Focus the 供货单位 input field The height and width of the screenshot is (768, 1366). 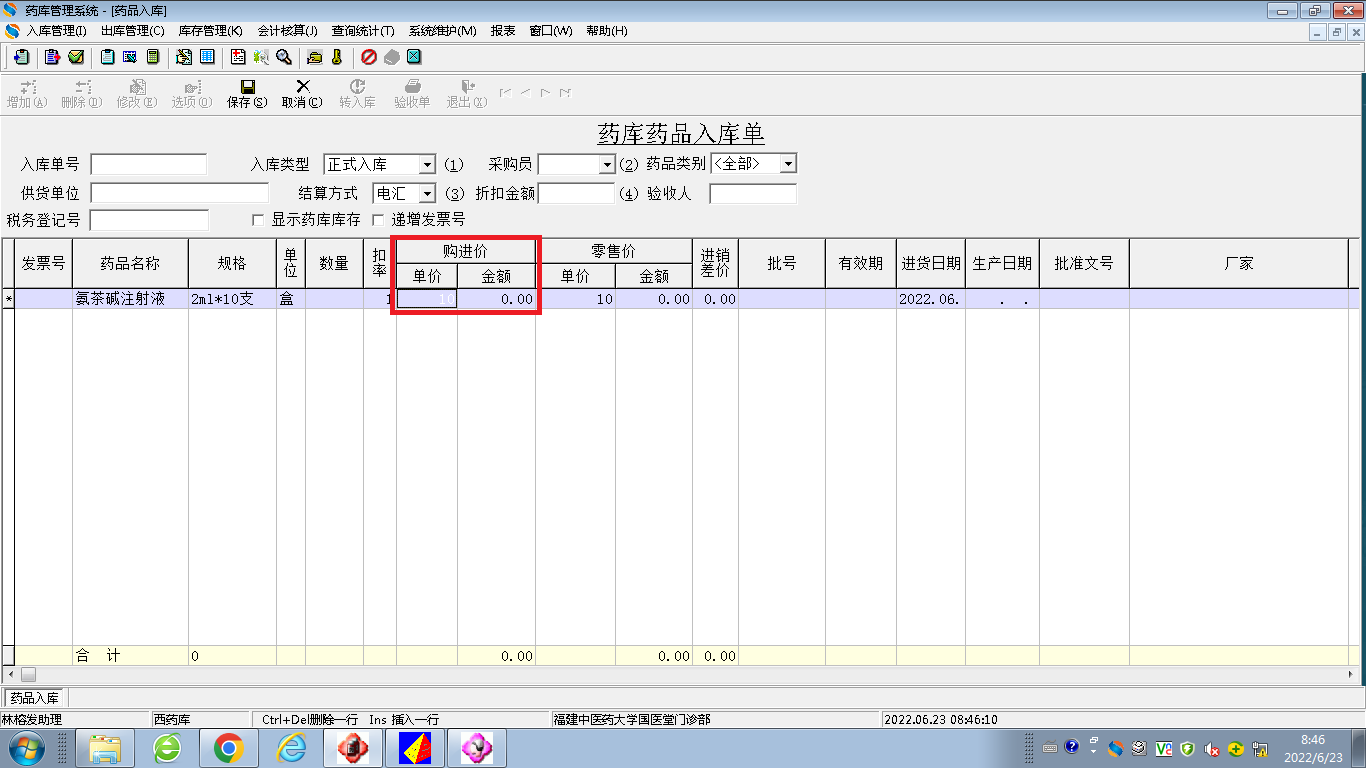180,193
